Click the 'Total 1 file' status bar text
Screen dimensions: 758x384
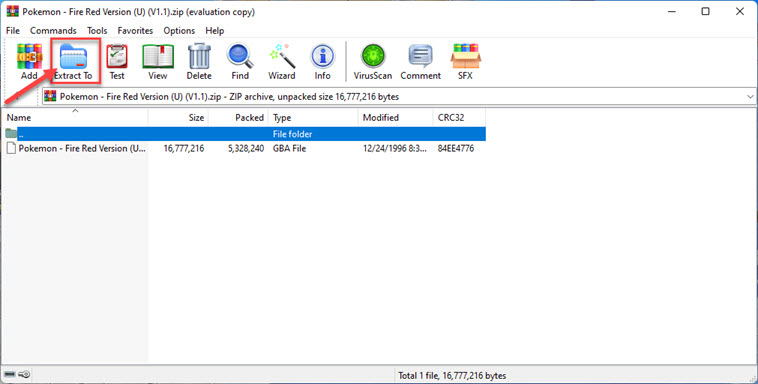pyautogui.click(x=452, y=375)
